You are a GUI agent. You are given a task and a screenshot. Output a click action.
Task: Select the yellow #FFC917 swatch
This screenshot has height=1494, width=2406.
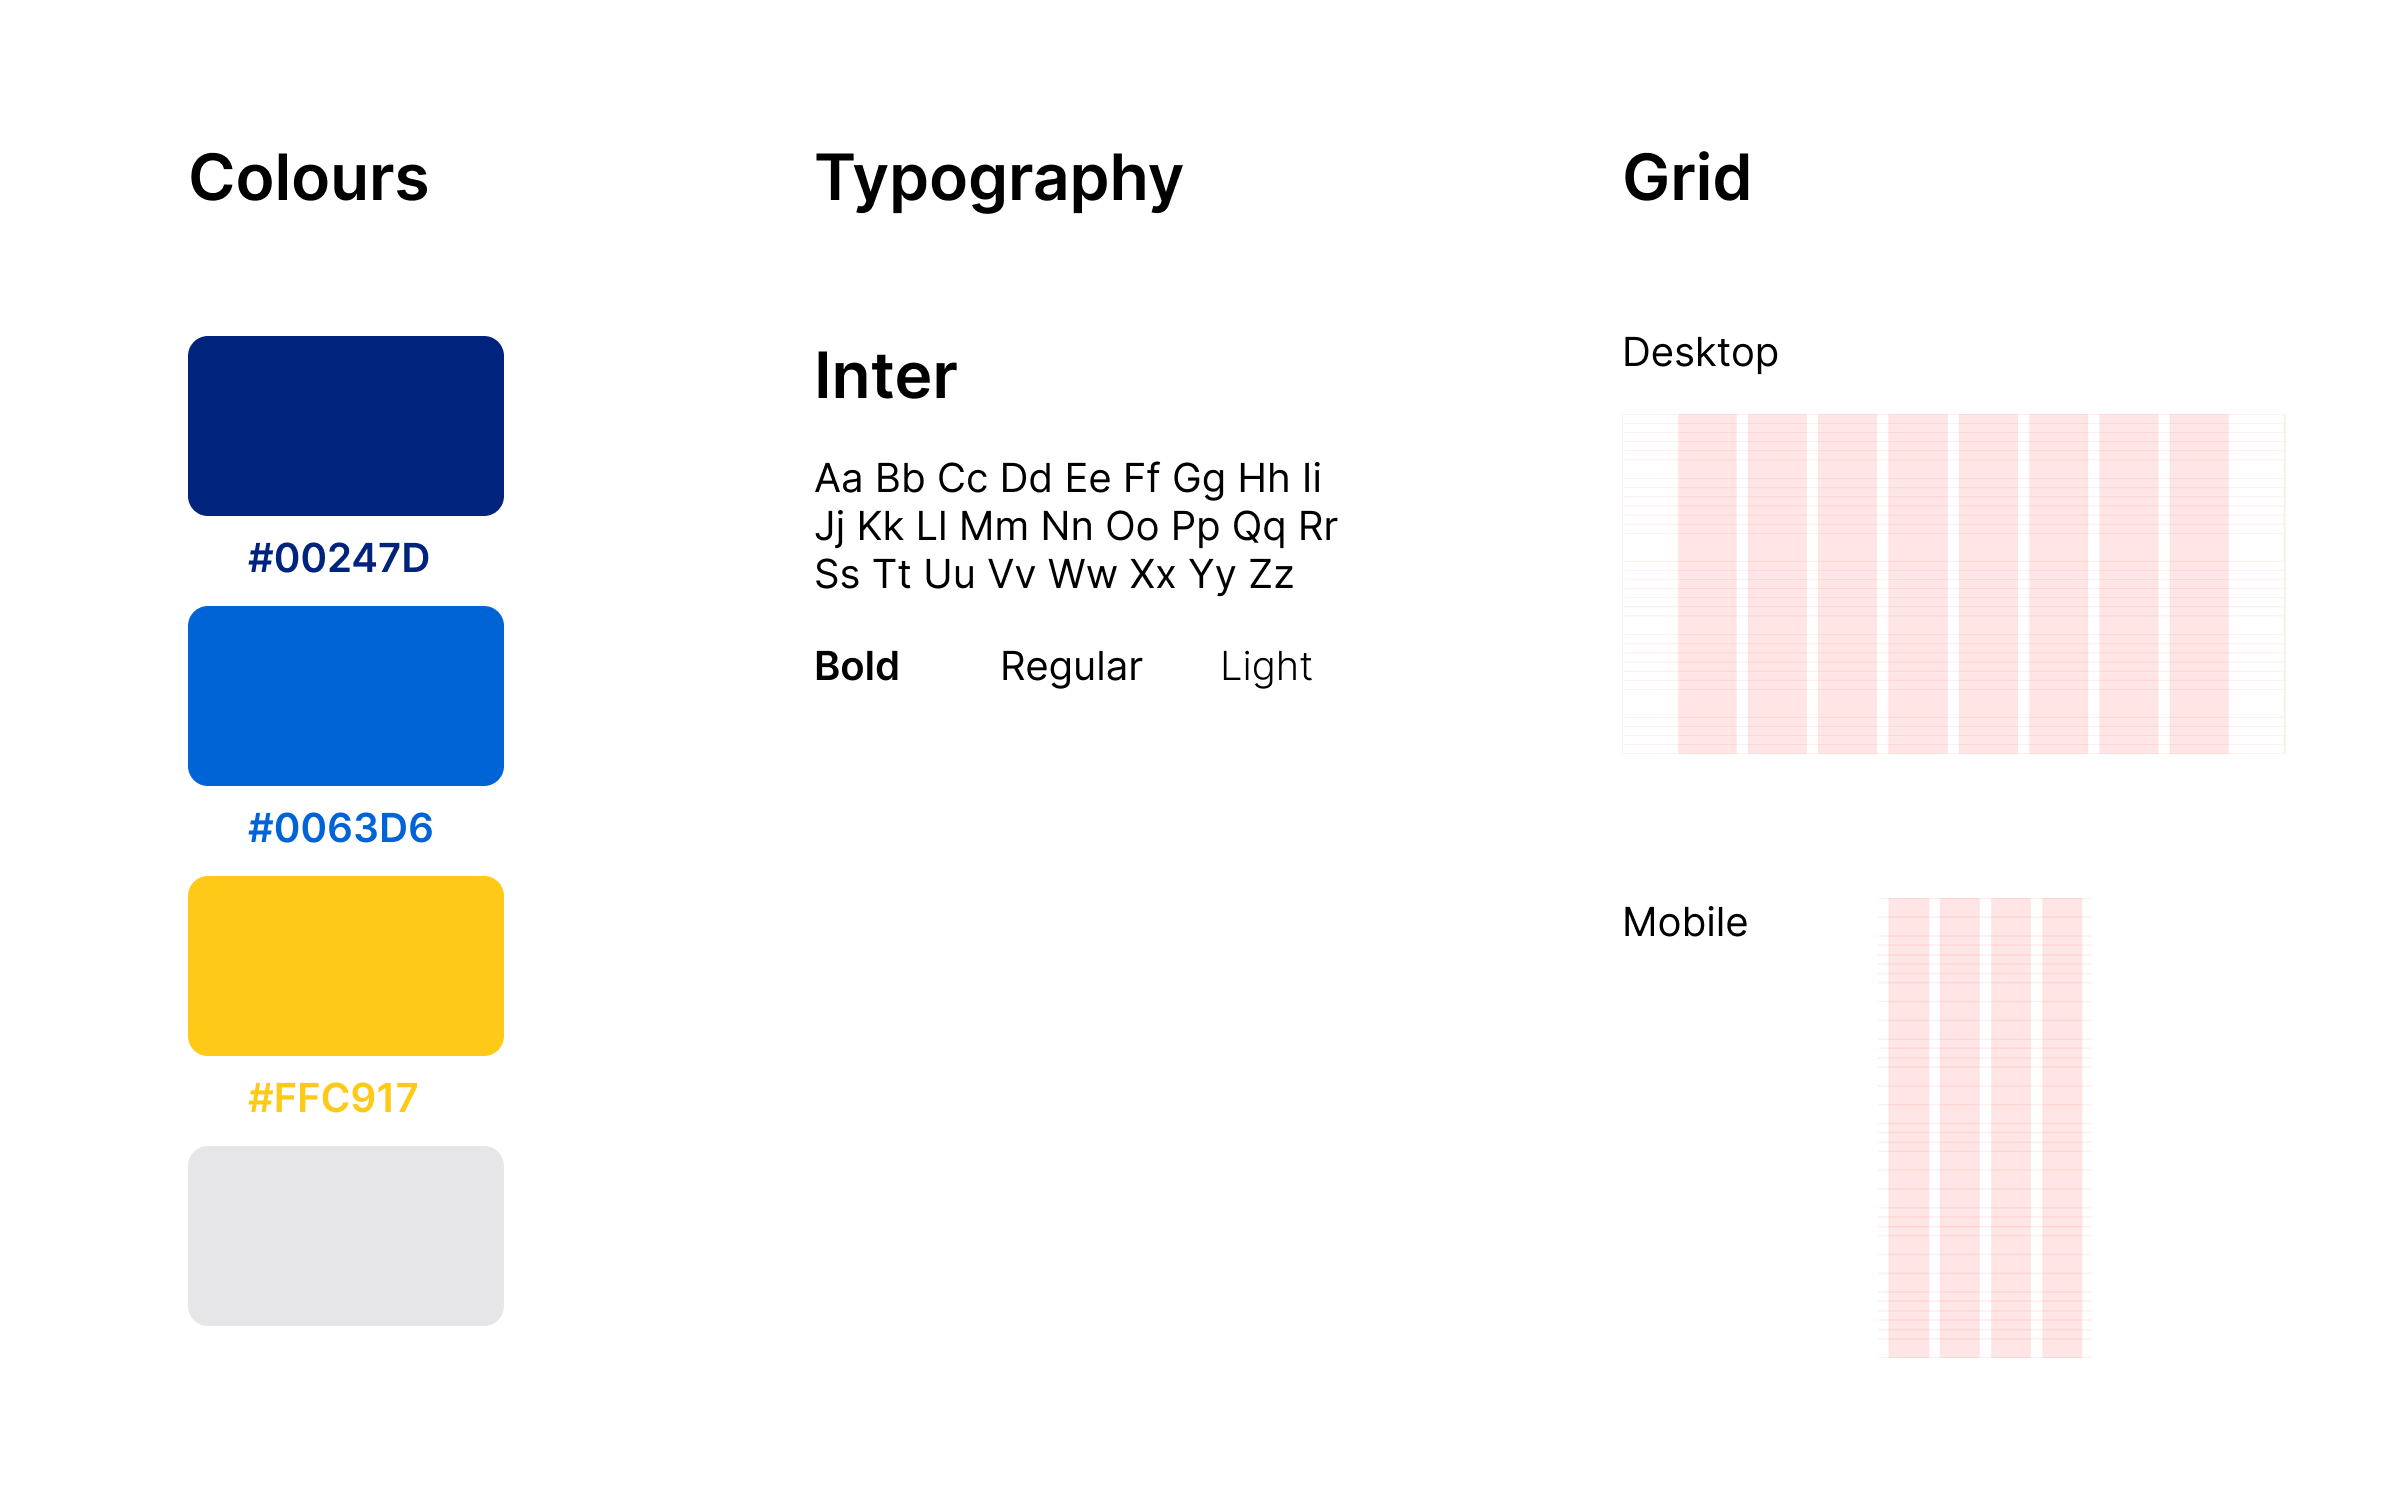coord(346,966)
